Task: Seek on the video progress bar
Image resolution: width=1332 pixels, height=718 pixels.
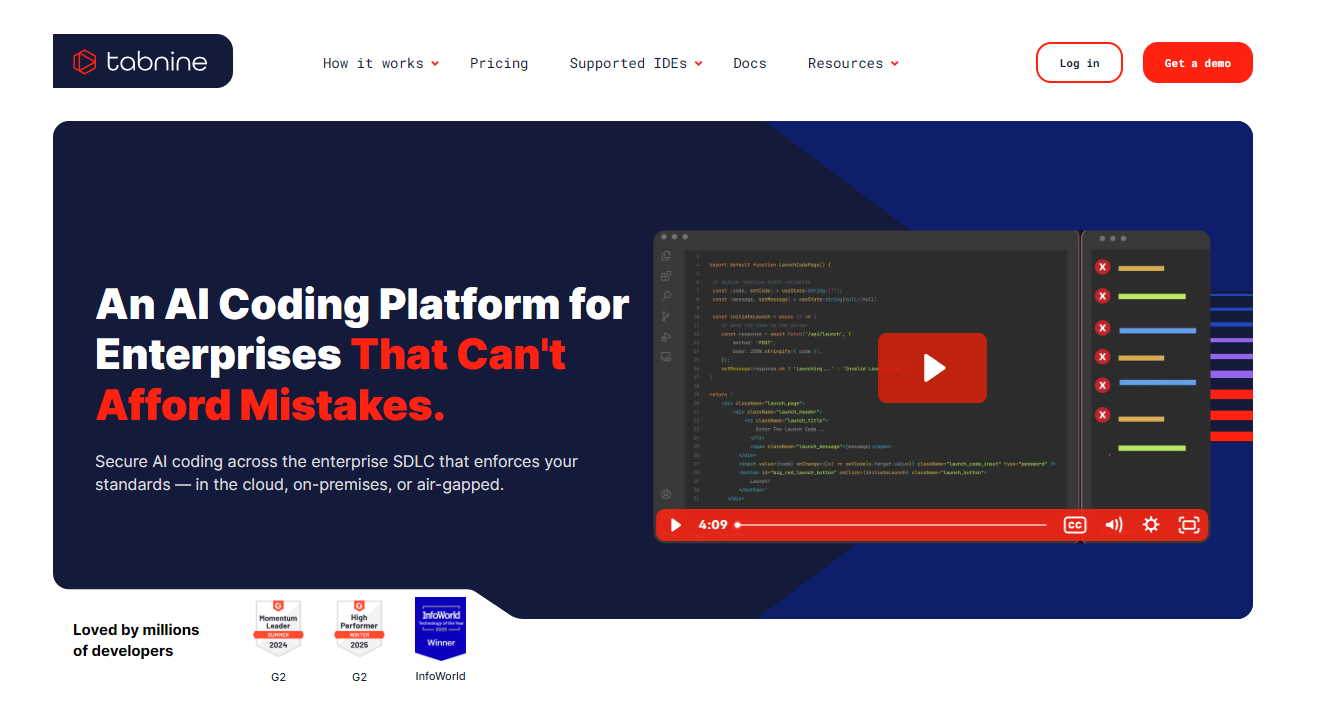Action: coord(891,525)
